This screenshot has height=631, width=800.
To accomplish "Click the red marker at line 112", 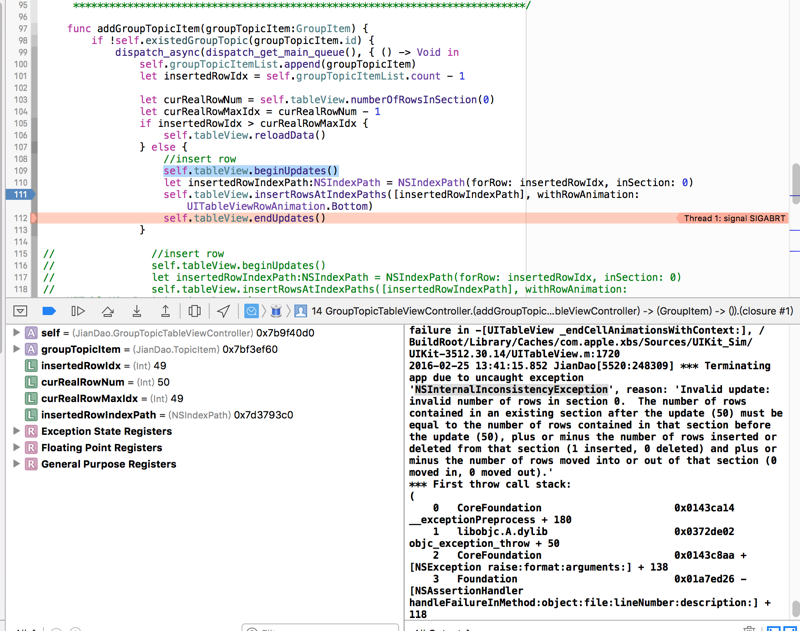I will [34, 218].
